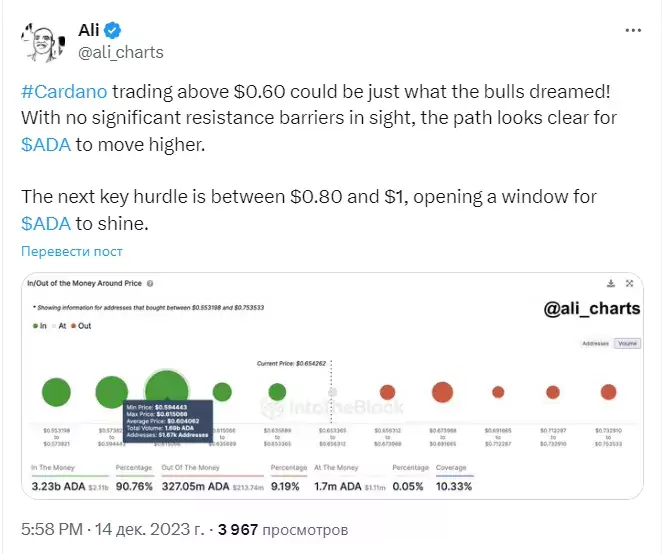
Task: Click the largest green bubble in the chart
Action: click(x=167, y=392)
